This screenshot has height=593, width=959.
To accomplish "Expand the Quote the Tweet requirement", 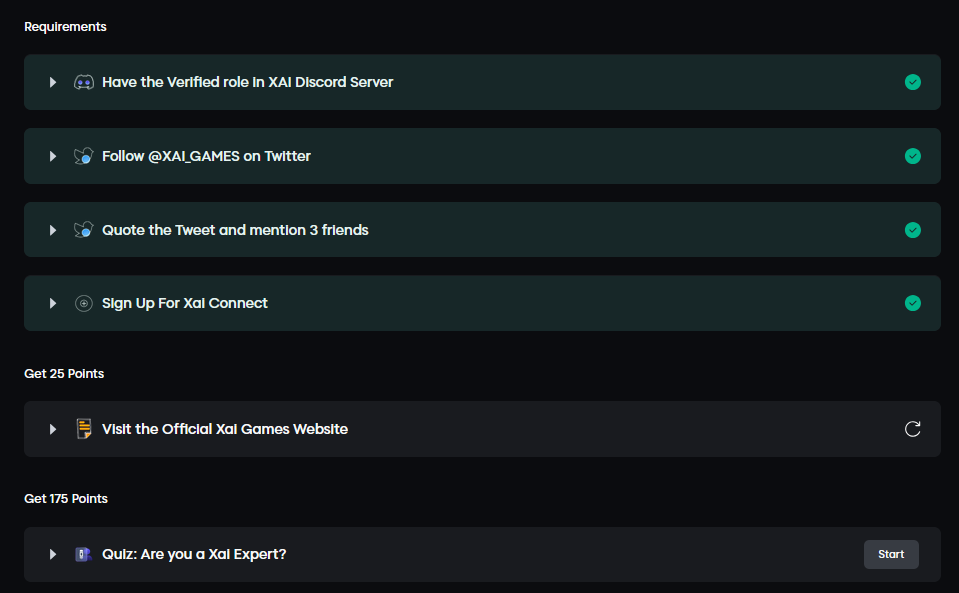I will tap(53, 230).
